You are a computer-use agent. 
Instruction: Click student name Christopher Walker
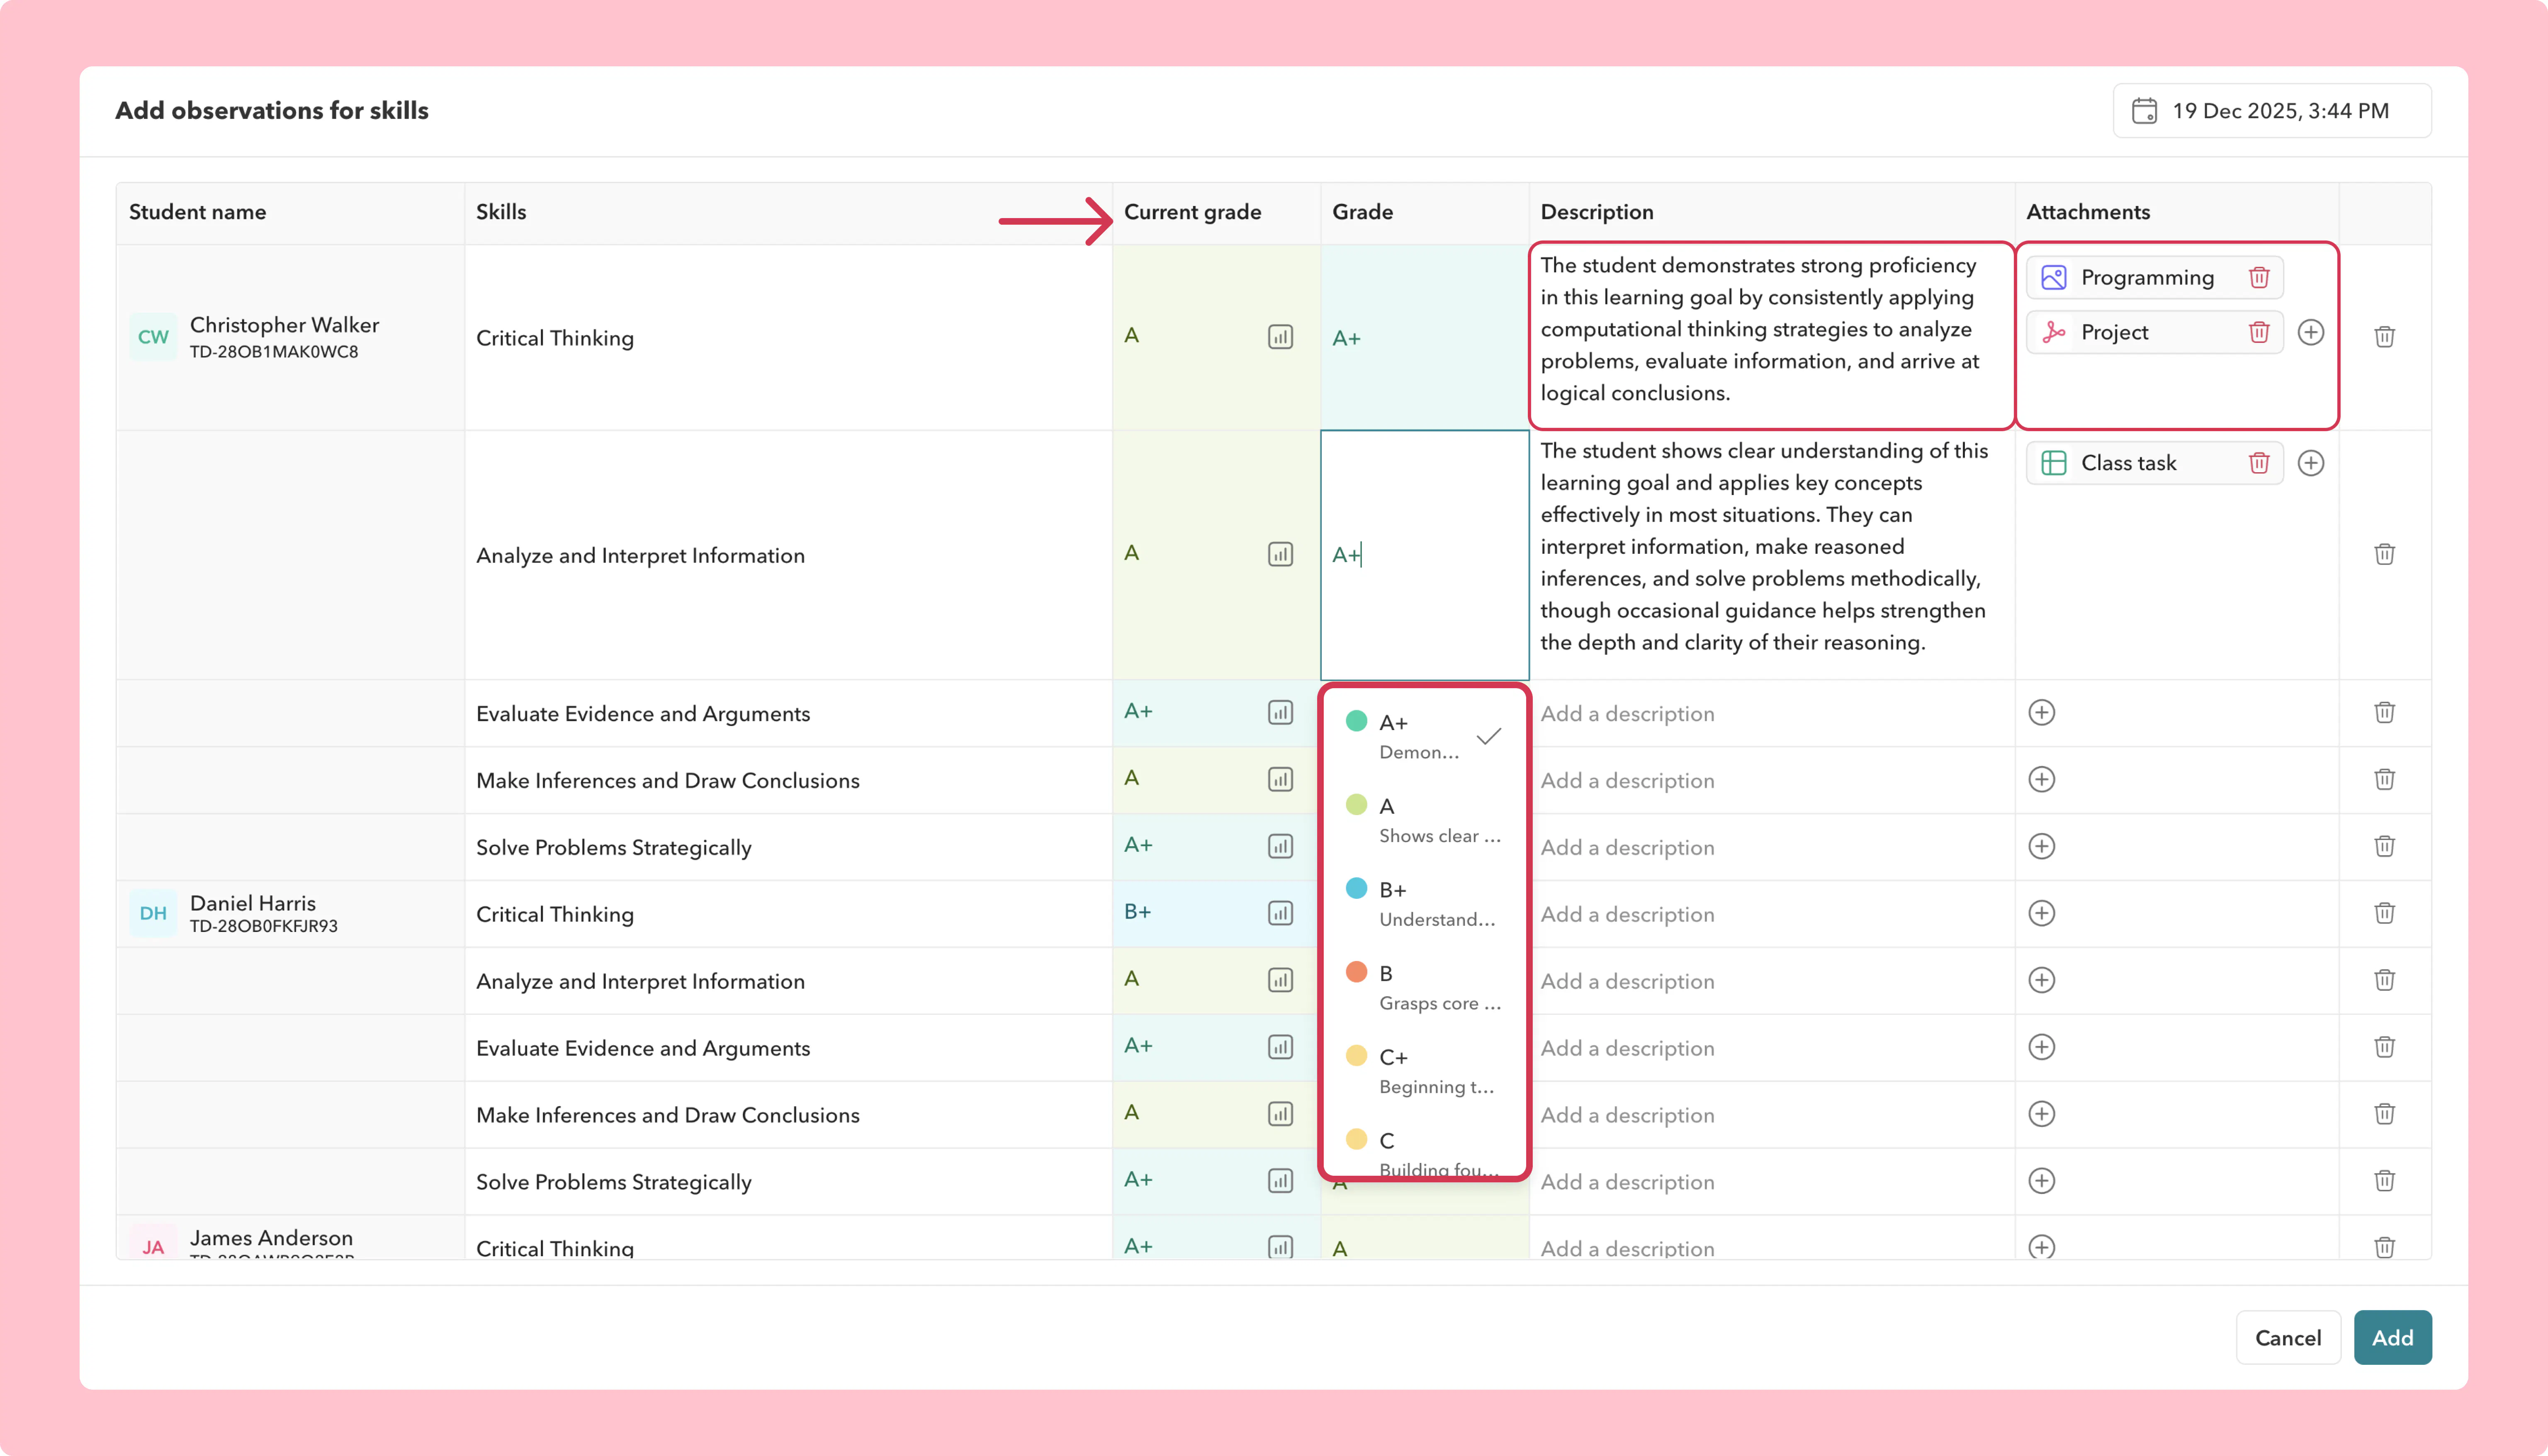[284, 325]
